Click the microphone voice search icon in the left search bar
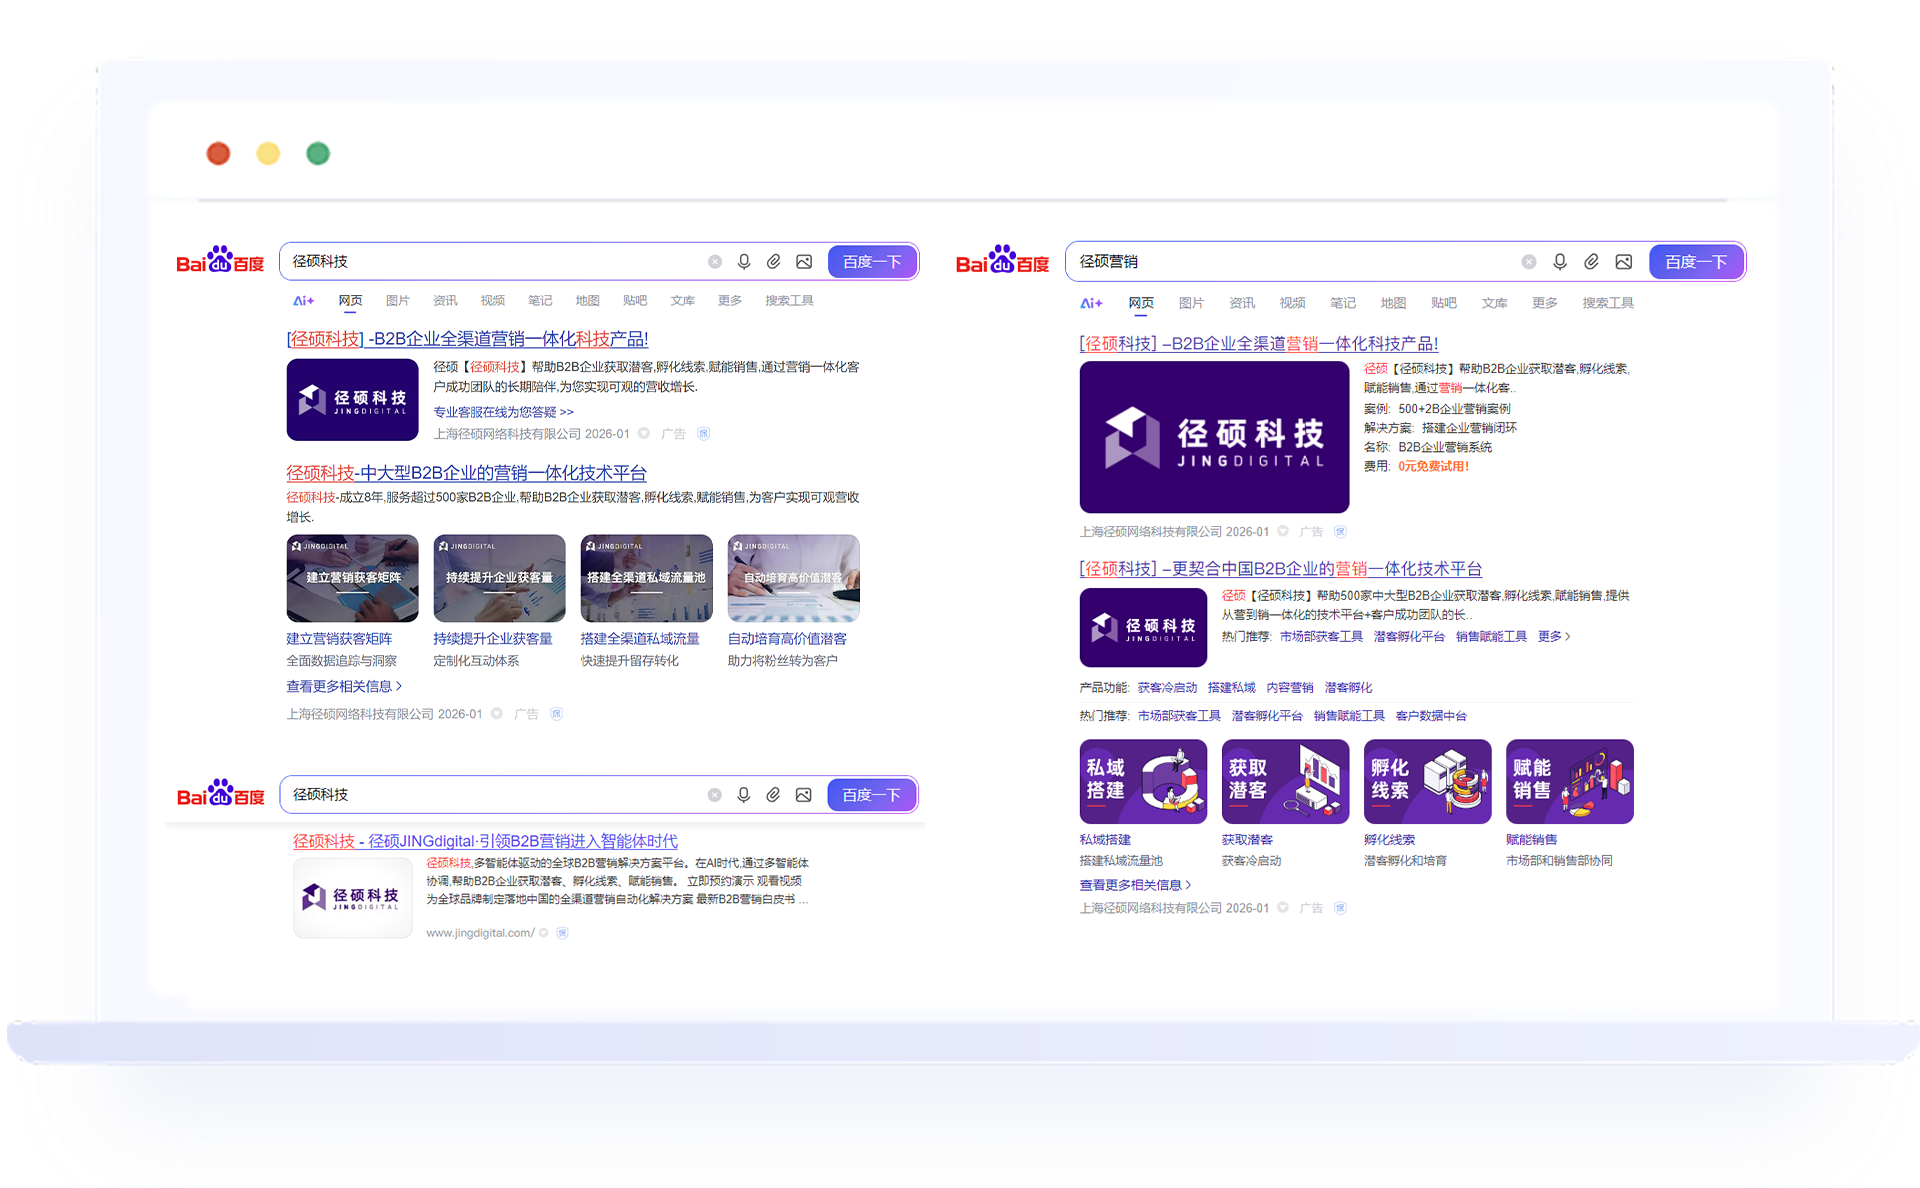The height and width of the screenshot is (1188, 1920). 744,261
